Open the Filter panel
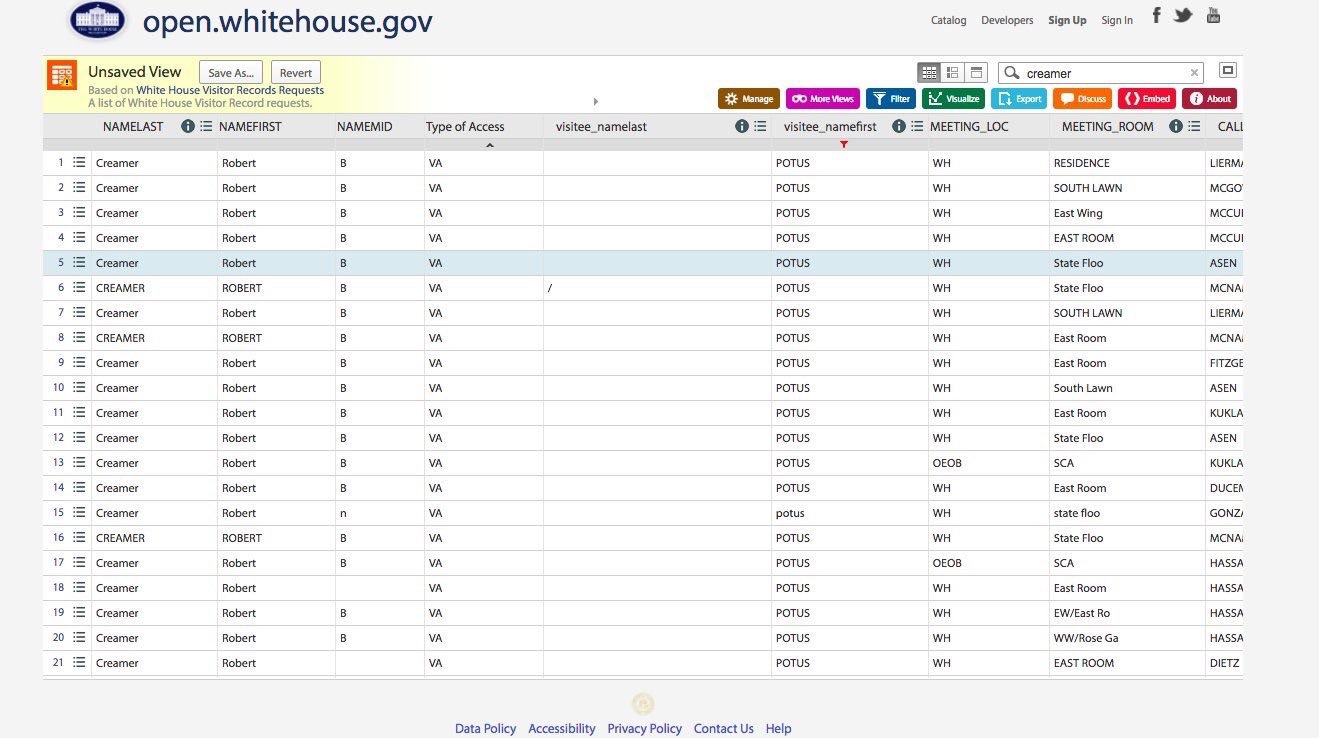The height and width of the screenshot is (738, 1319). click(891, 99)
